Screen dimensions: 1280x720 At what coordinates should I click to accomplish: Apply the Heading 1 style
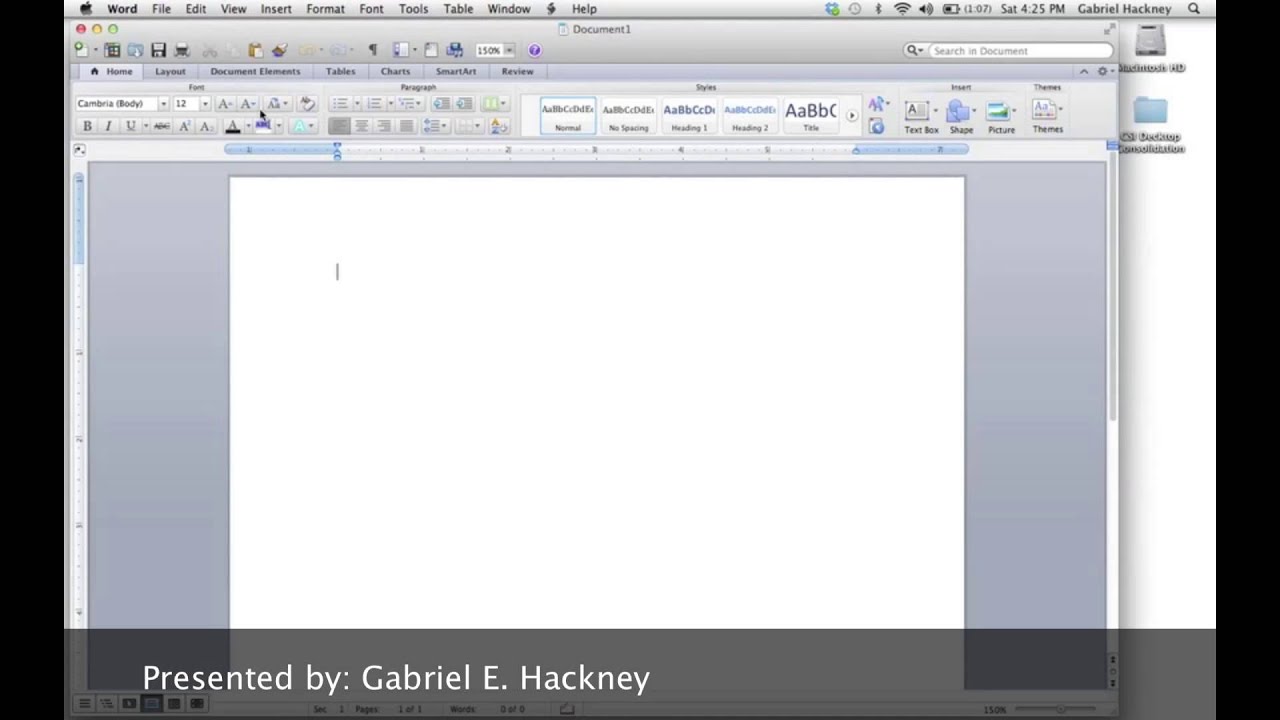point(689,116)
